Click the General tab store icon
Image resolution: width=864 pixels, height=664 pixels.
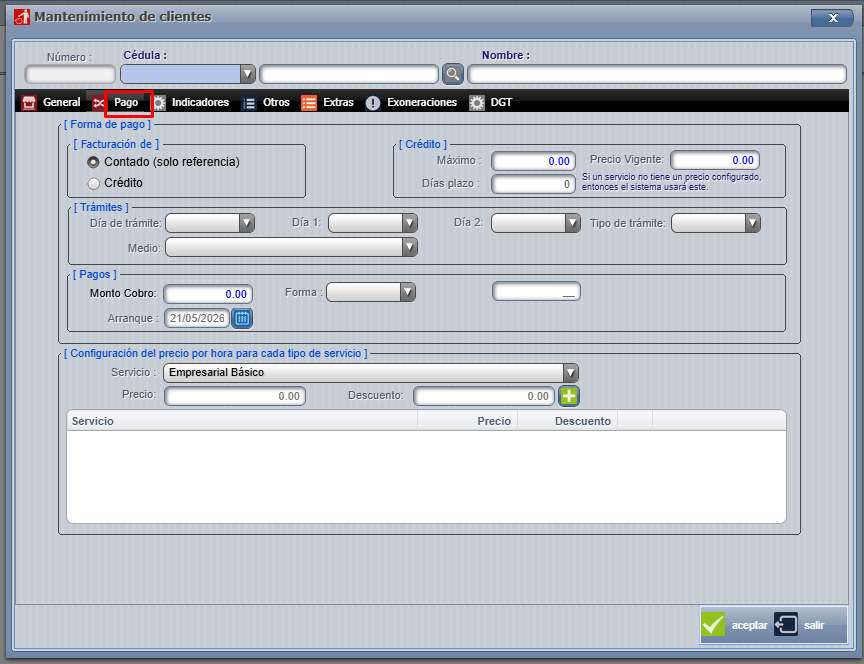coord(29,102)
